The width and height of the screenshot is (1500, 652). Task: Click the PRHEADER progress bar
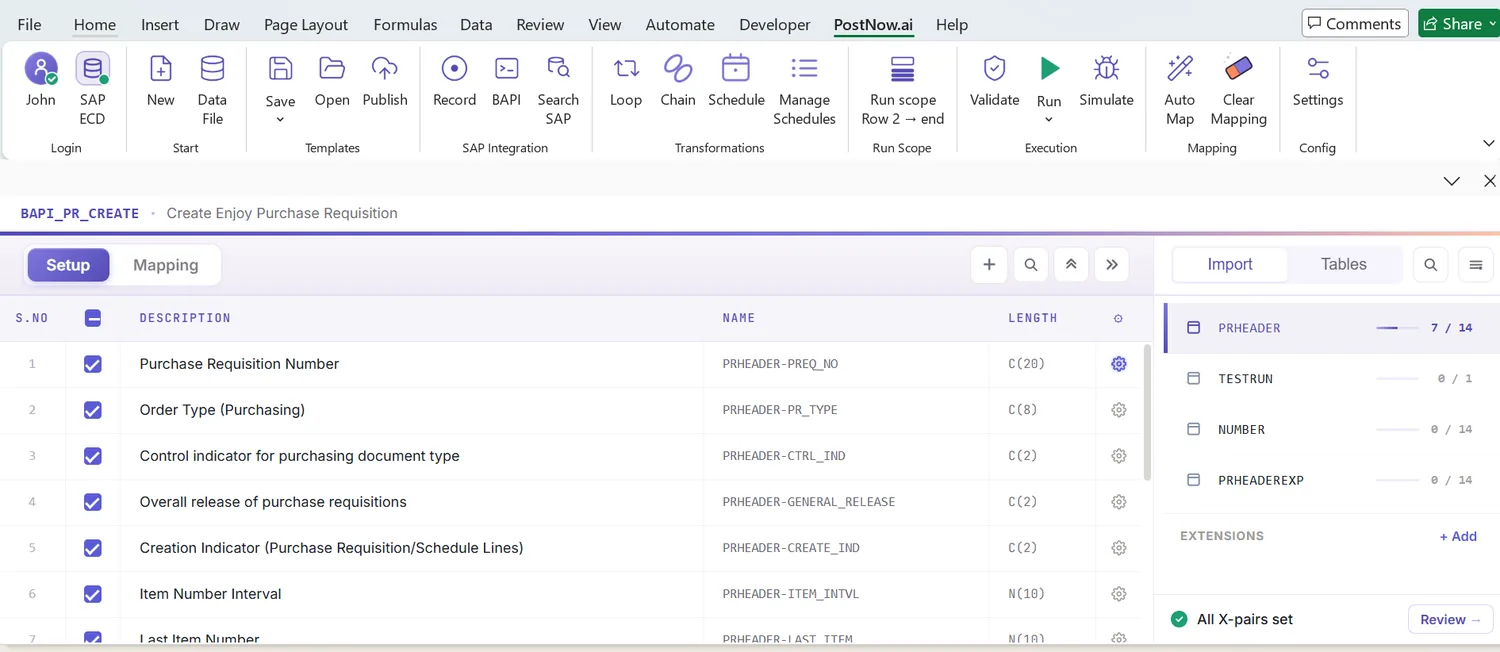point(1398,328)
